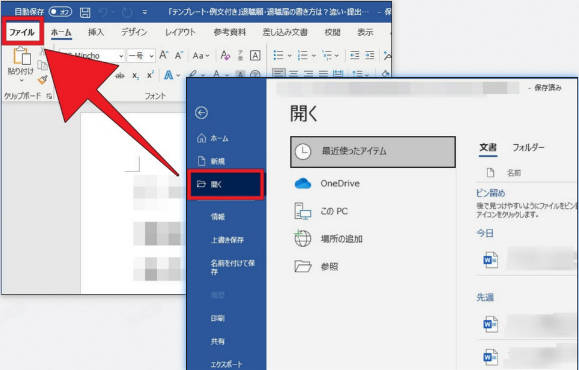Open the 参考資料 ribbon tab

(x=229, y=32)
